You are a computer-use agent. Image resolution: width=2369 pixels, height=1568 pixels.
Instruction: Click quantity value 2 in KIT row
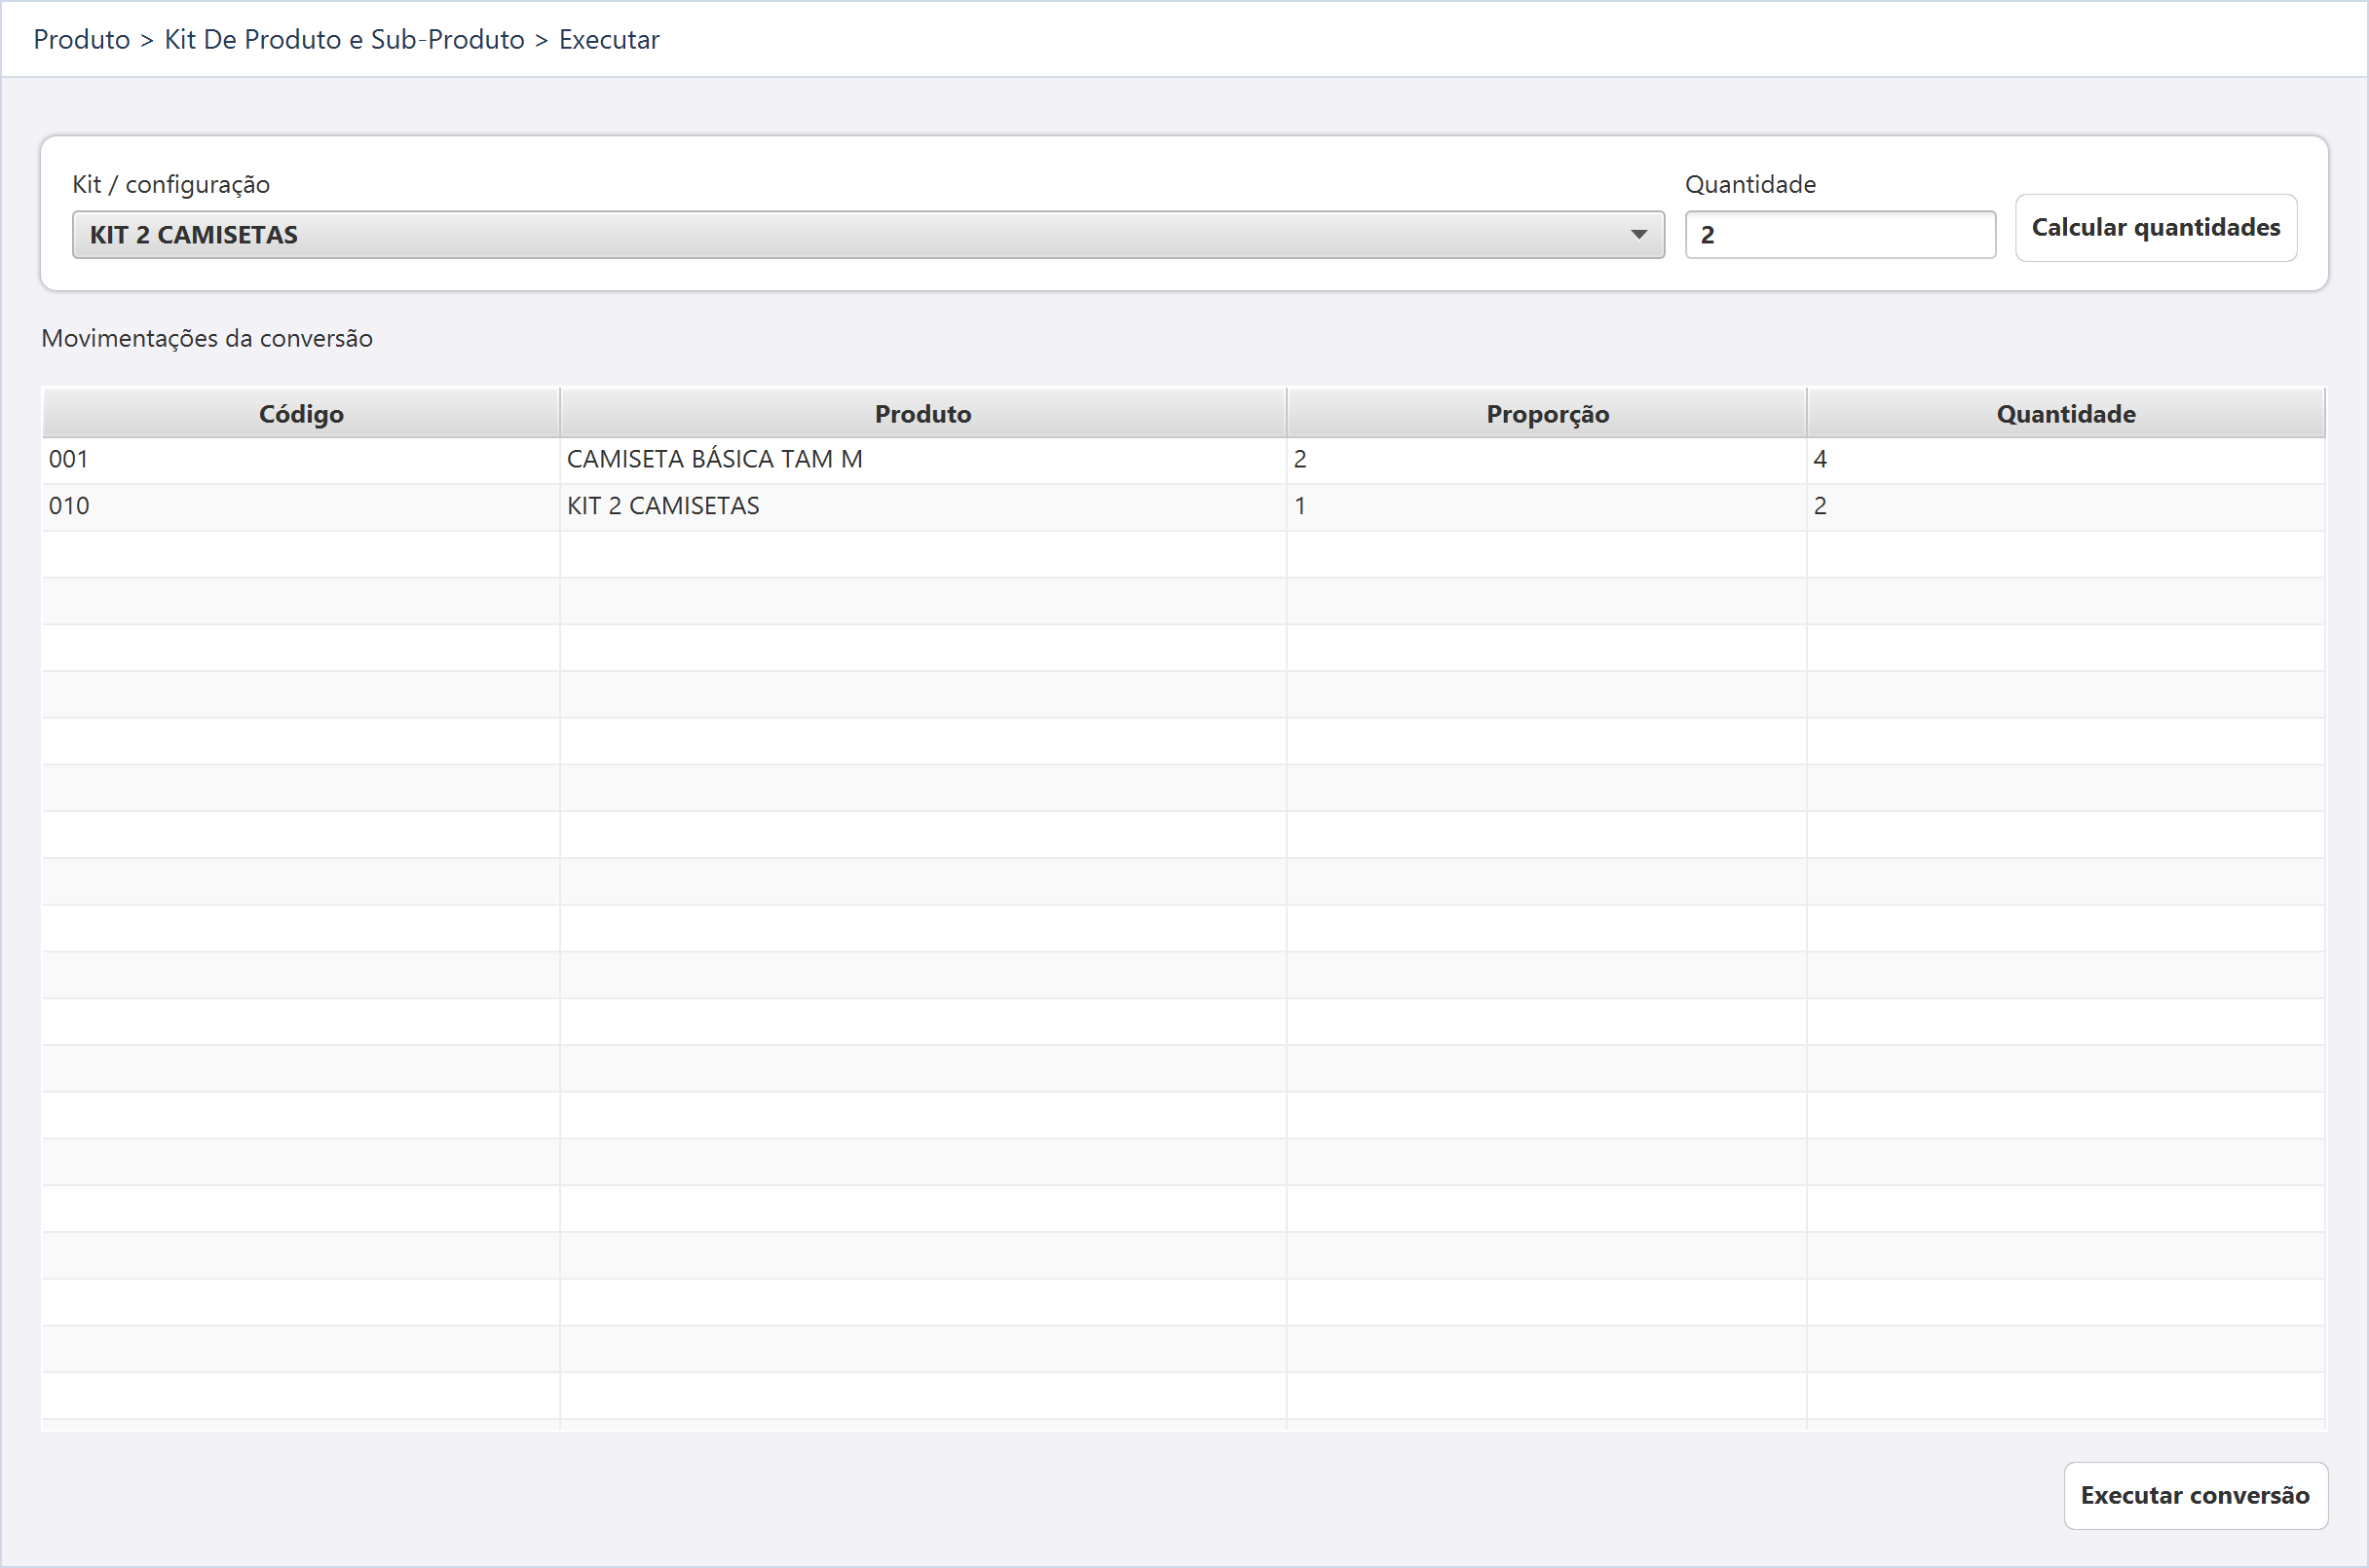(2066, 507)
